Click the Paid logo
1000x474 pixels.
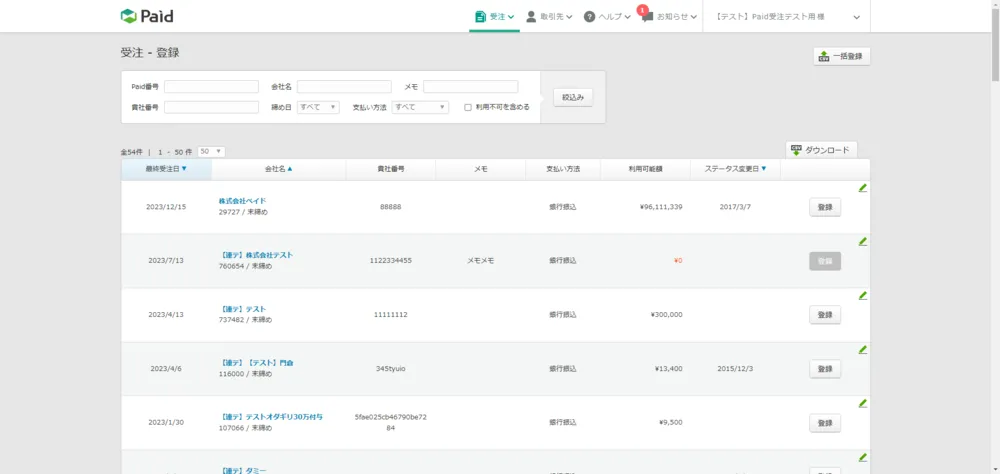click(147, 16)
